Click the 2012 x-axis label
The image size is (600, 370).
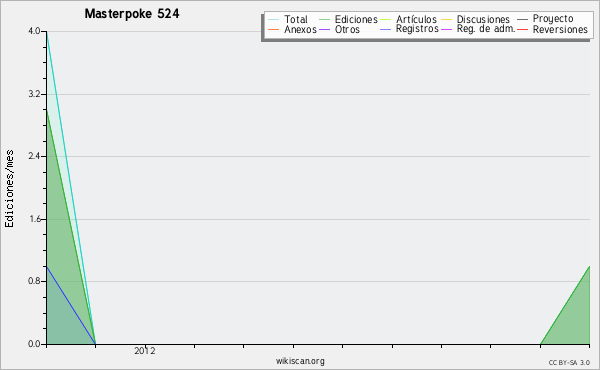pyautogui.click(x=145, y=351)
